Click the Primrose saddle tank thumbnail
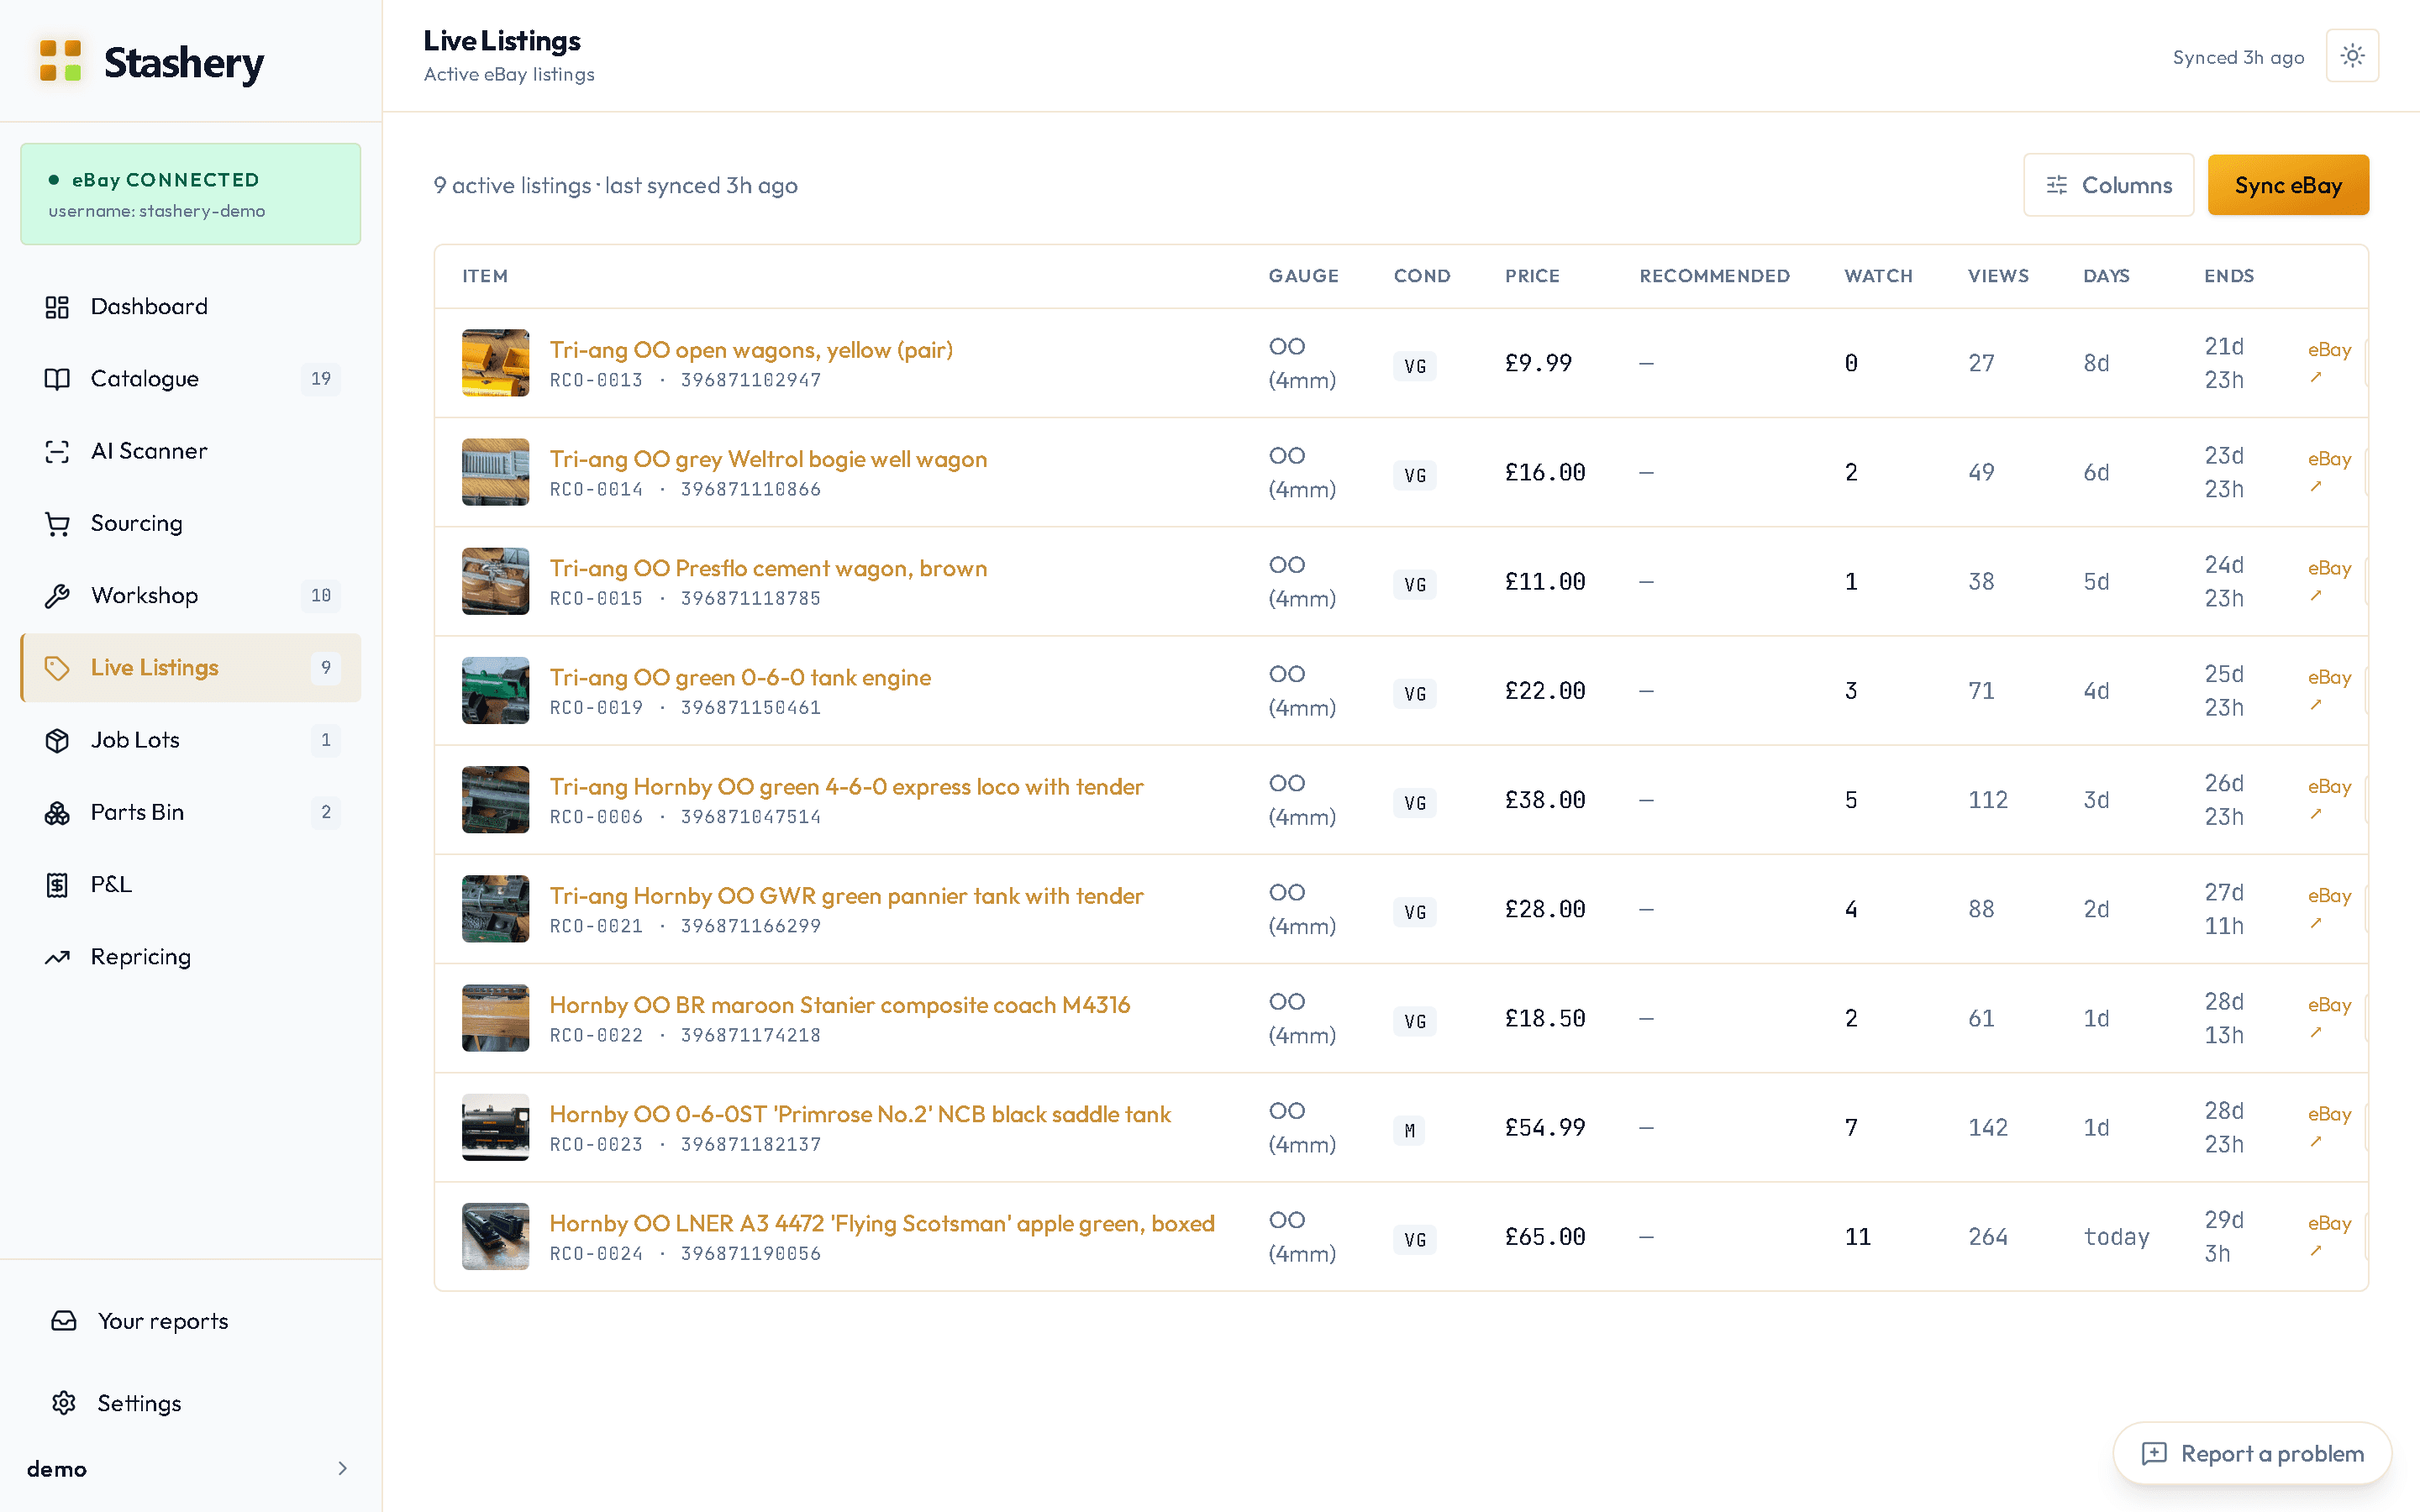Image resolution: width=2420 pixels, height=1512 pixels. point(495,1127)
